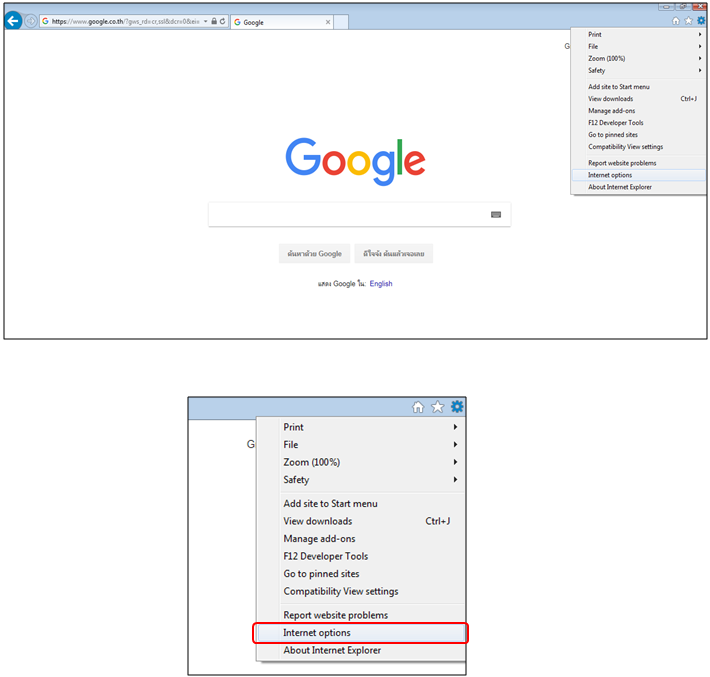
Task: Open Compatibility View settings in the enlarged menu
Action: (x=361, y=591)
